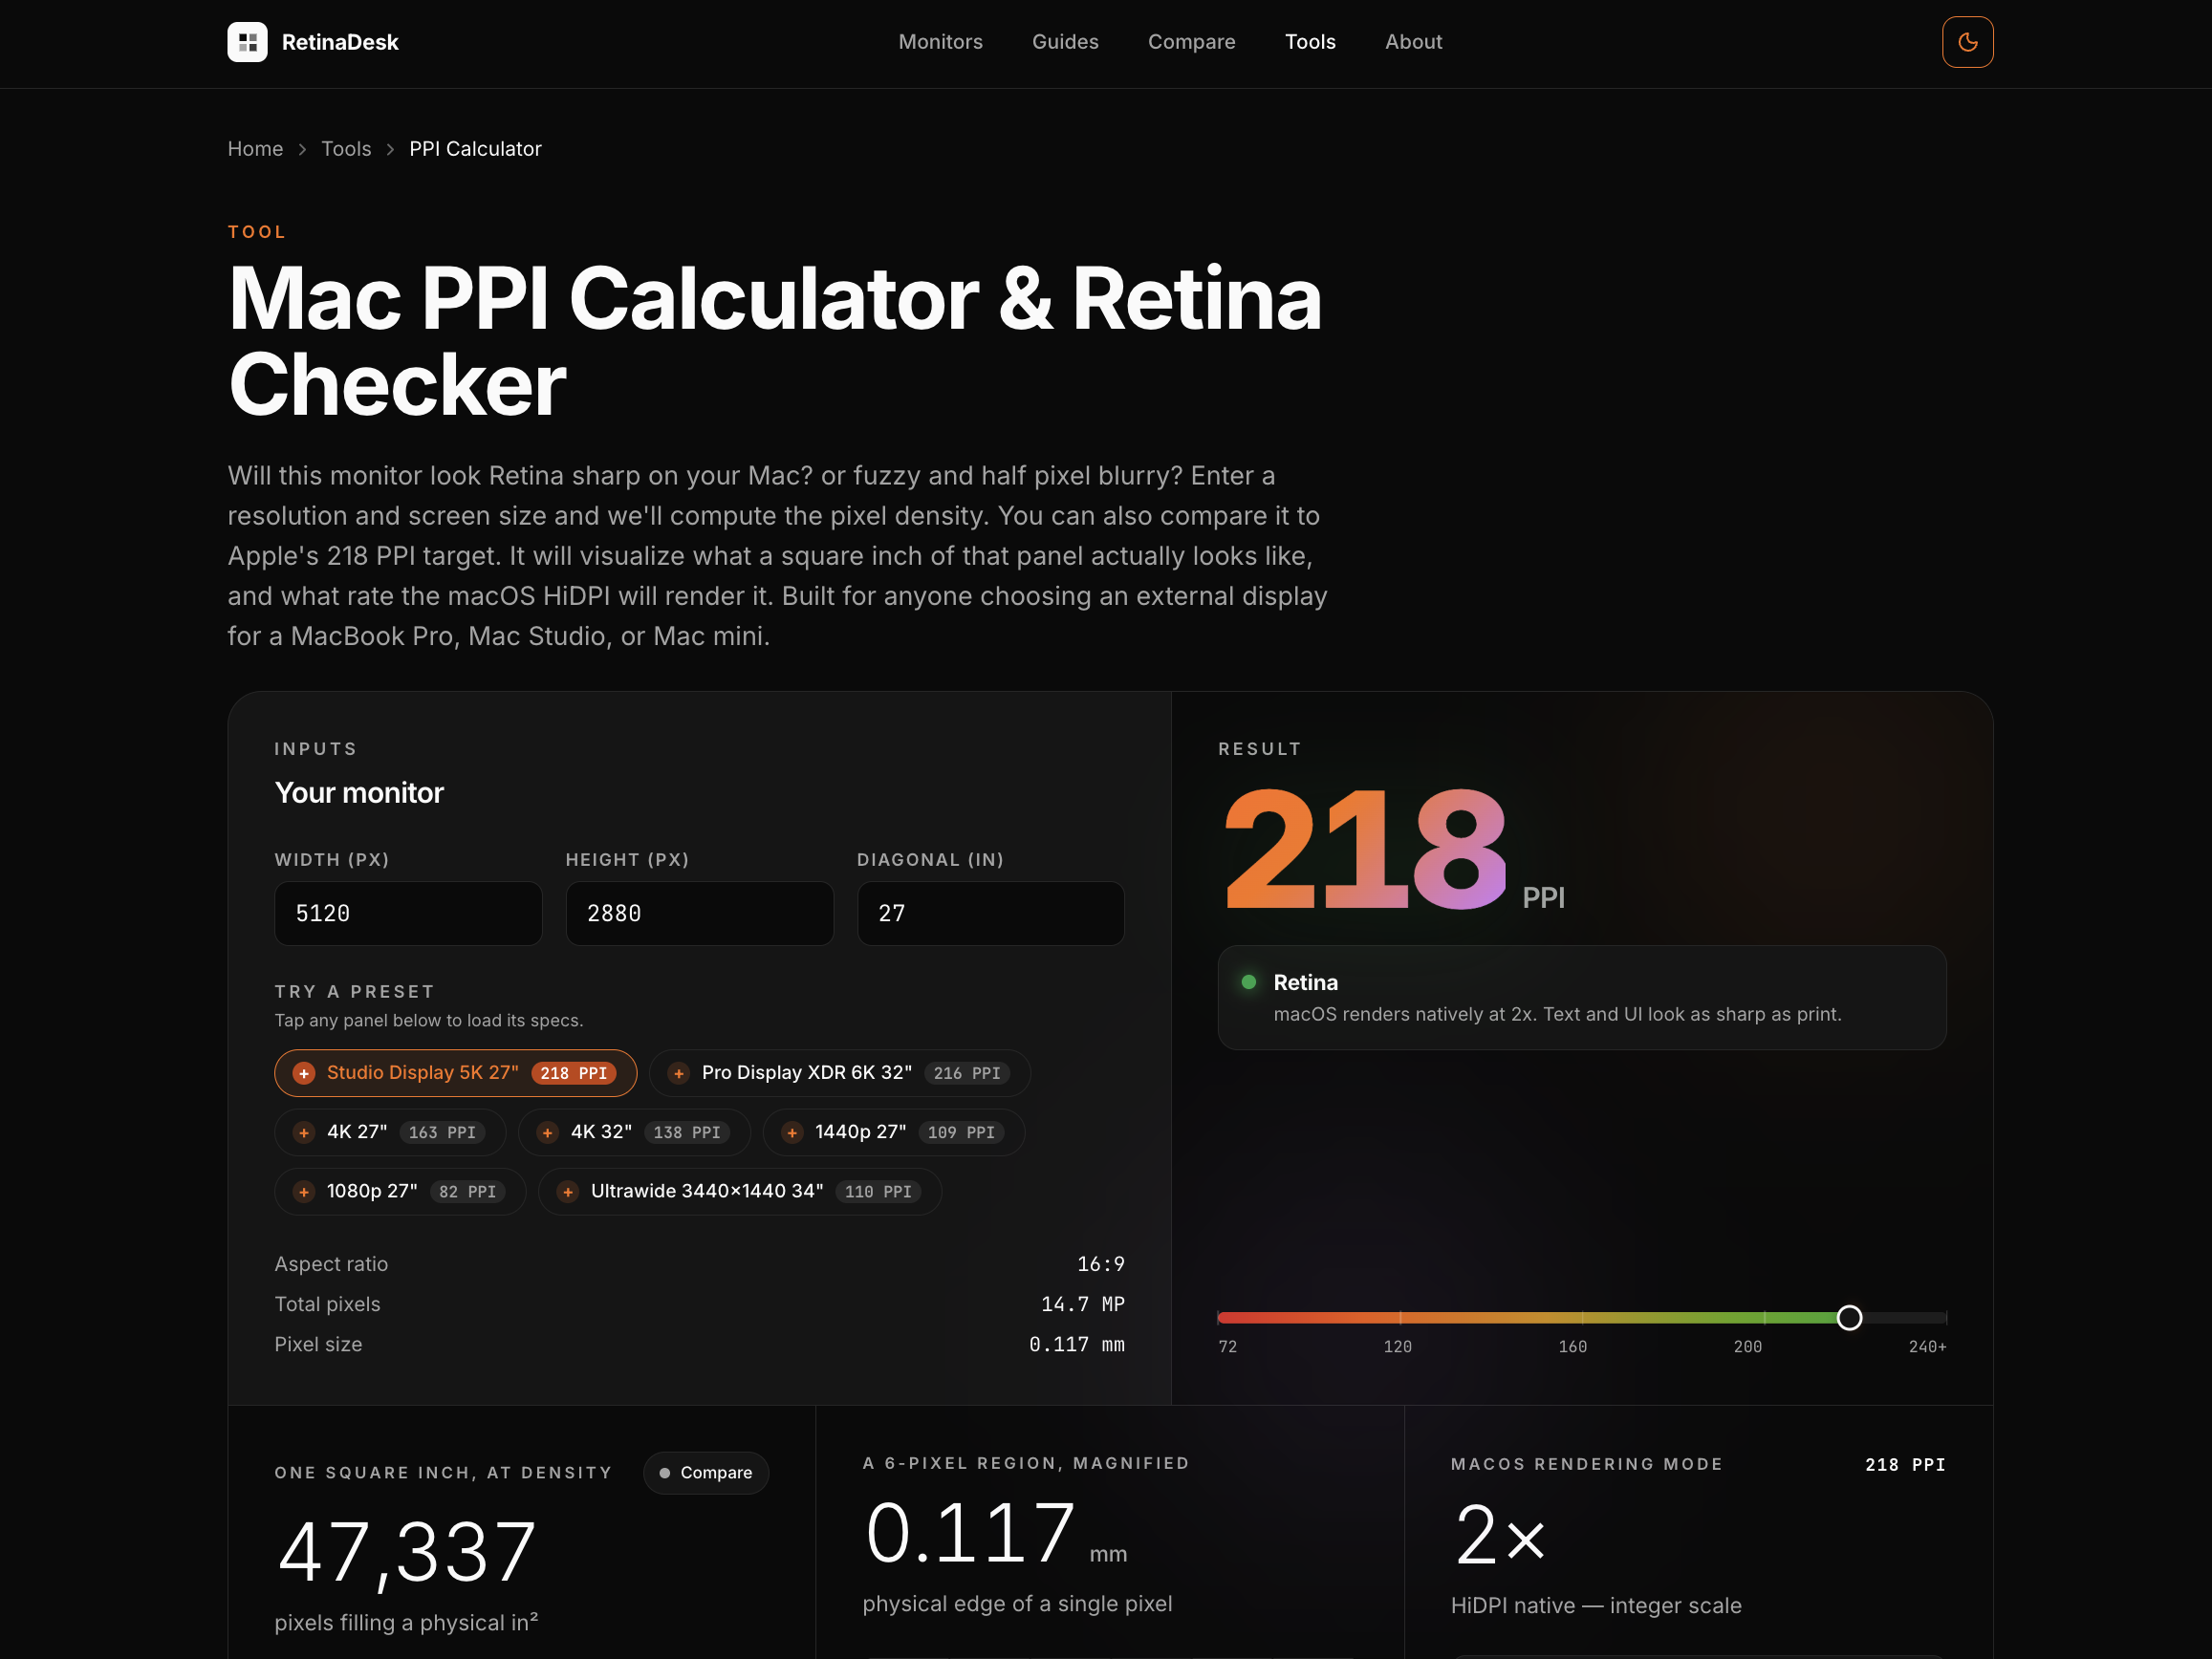
Task: Toggle the Compare density switch
Action: tap(706, 1473)
